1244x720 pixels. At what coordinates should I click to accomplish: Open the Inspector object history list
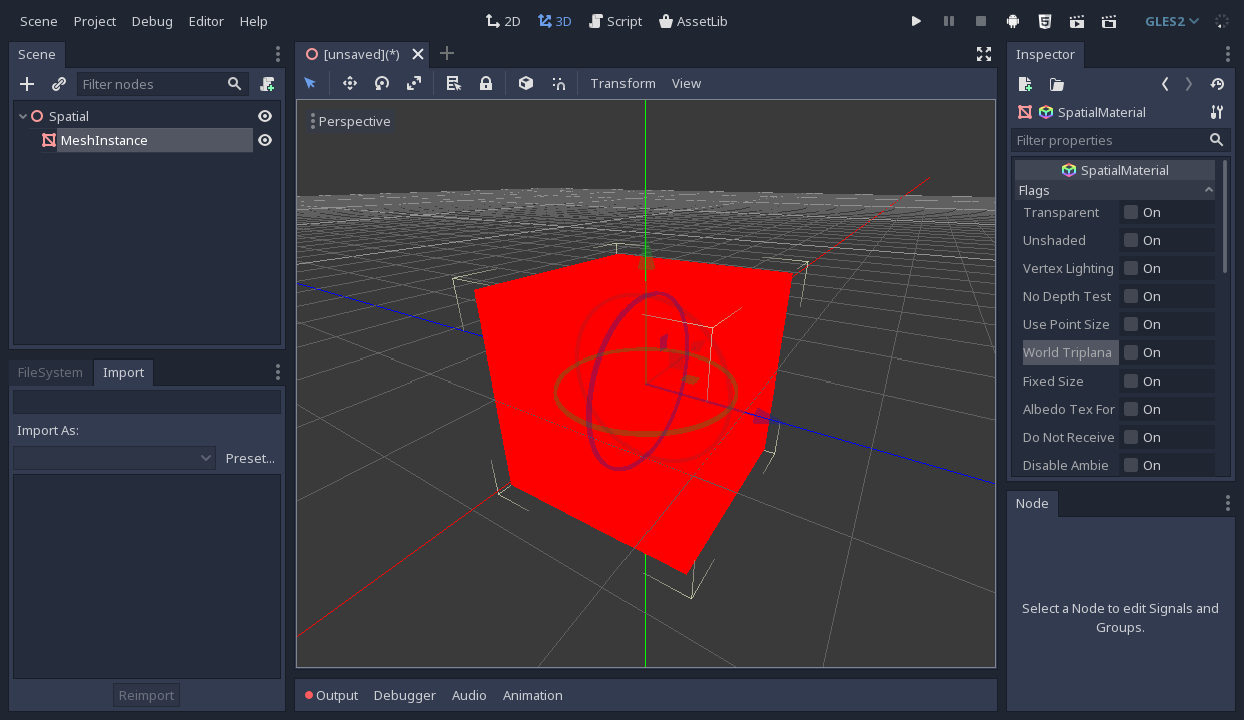1217,84
